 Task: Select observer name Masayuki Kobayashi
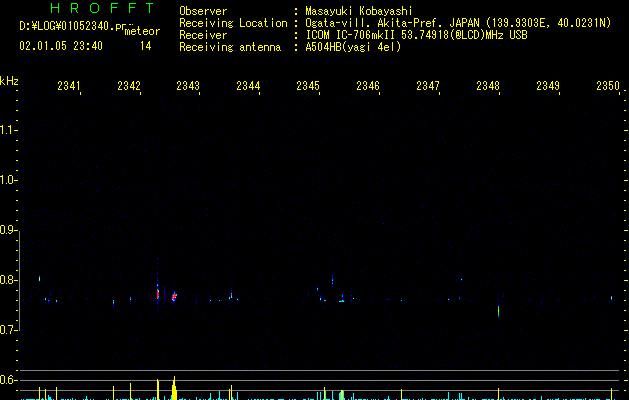coord(359,11)
